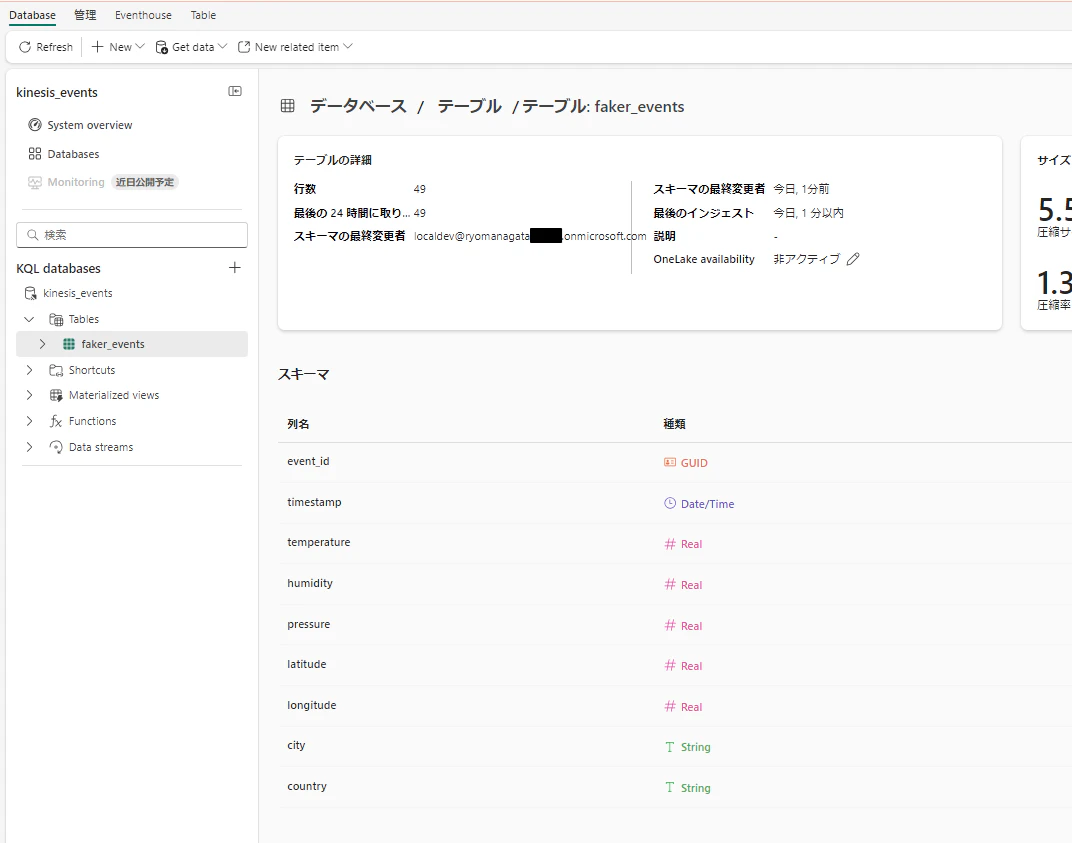
Task: Go to データベース breadcrumb link
Action: tap(358, 106)
